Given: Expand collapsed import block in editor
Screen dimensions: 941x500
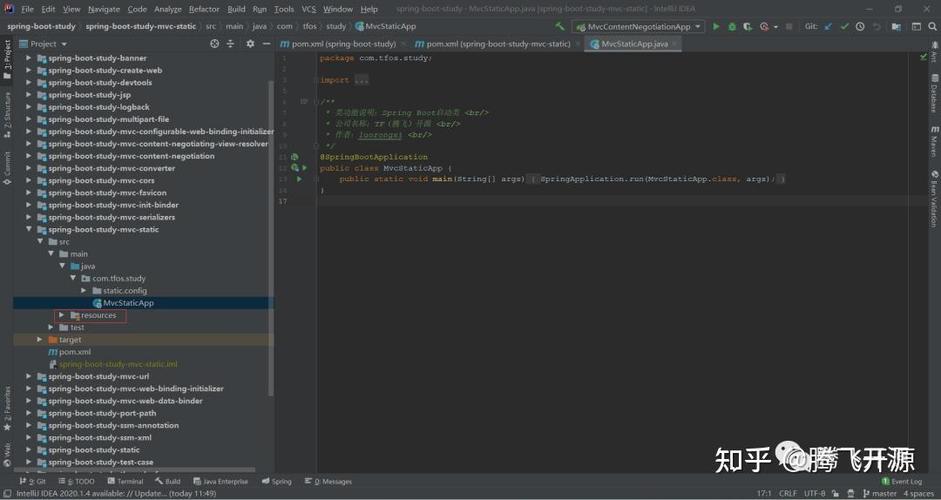Looking at the screenshot, I should [361, 80].
